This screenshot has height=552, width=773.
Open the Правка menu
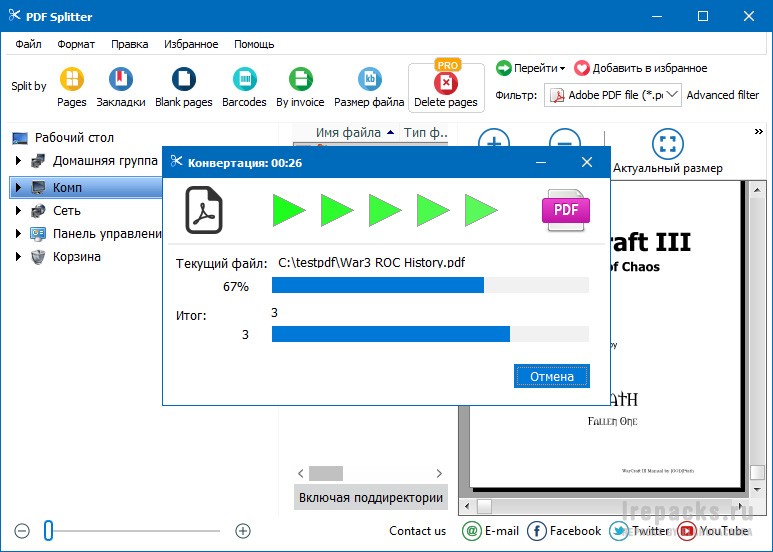click(130, 44)
